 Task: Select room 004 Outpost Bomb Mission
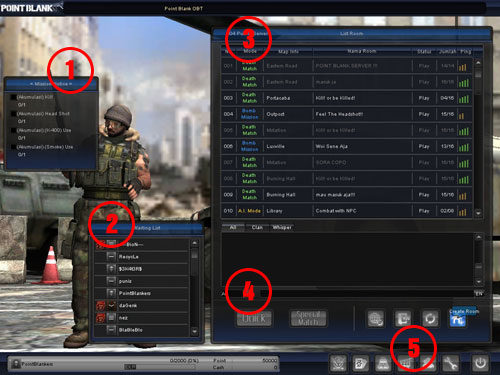(x=347, y=114)
